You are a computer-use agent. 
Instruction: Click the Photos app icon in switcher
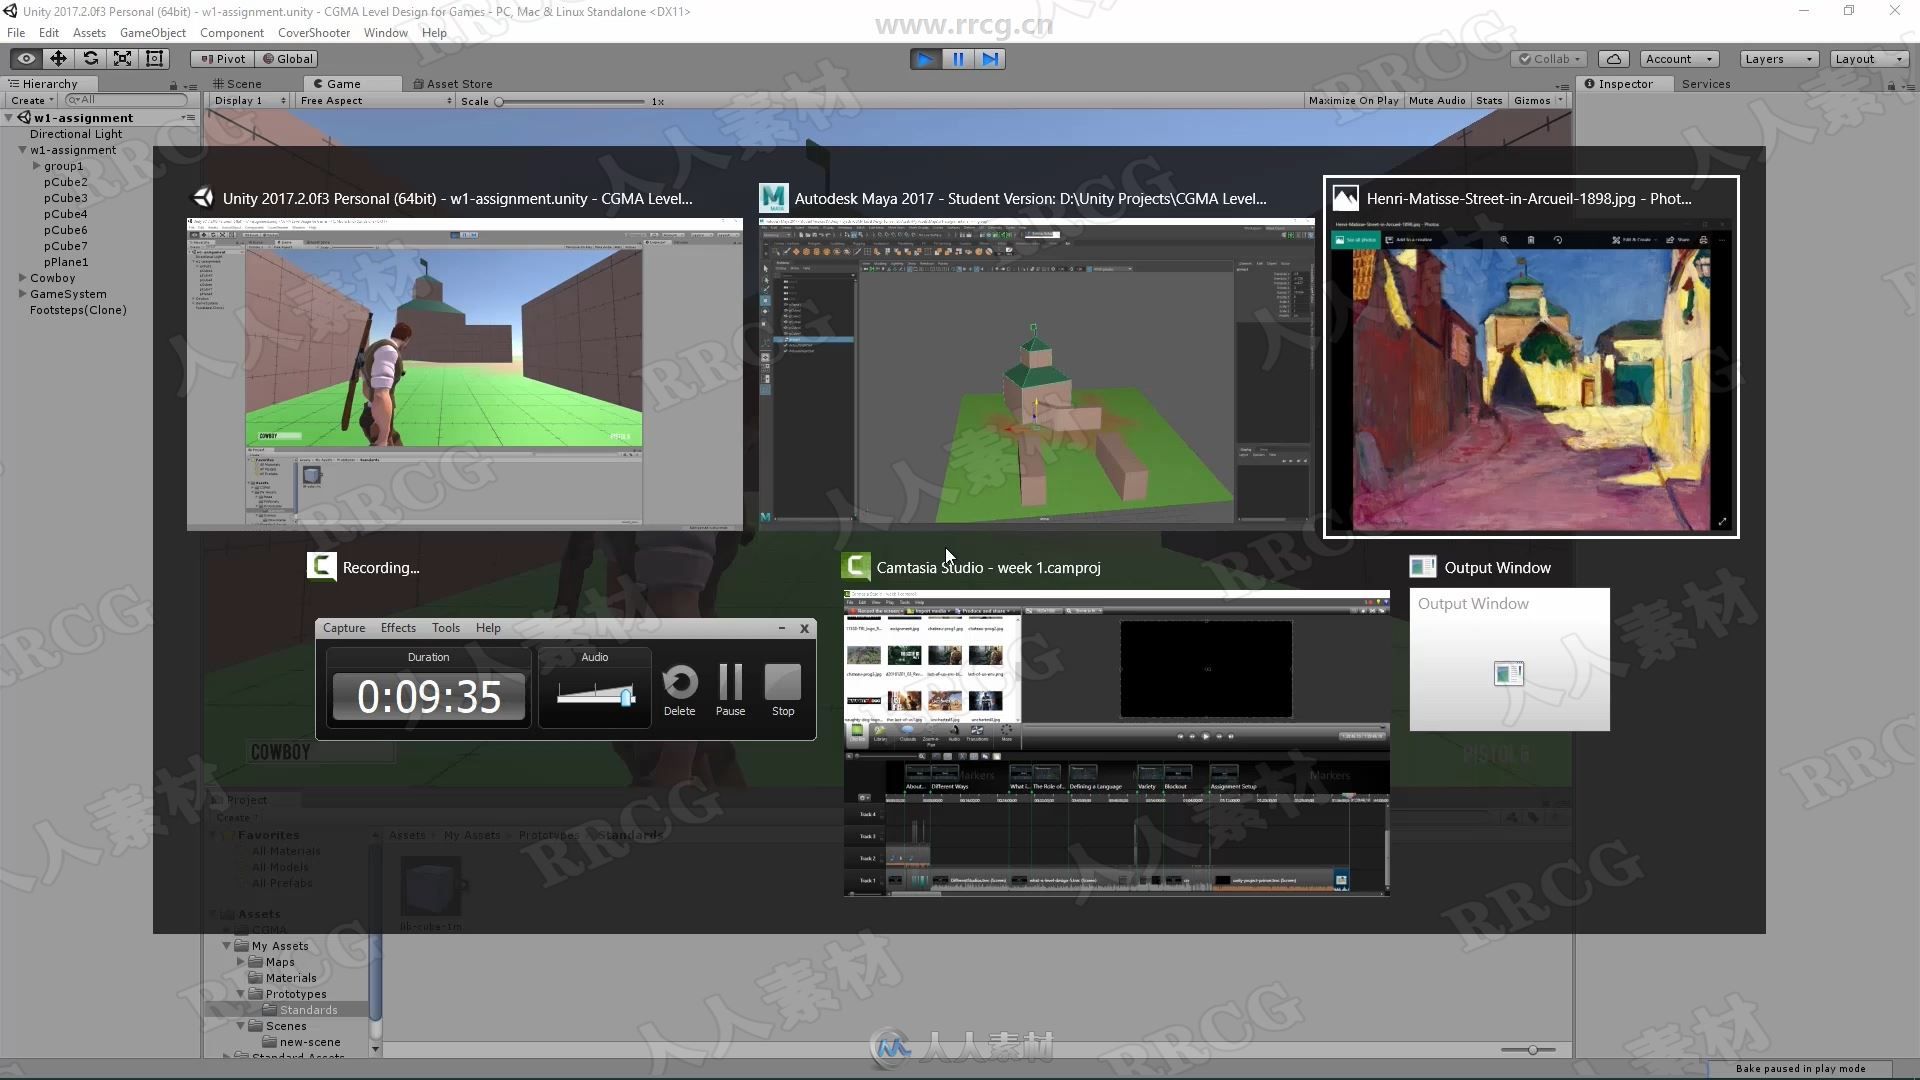pos(1346,198)
